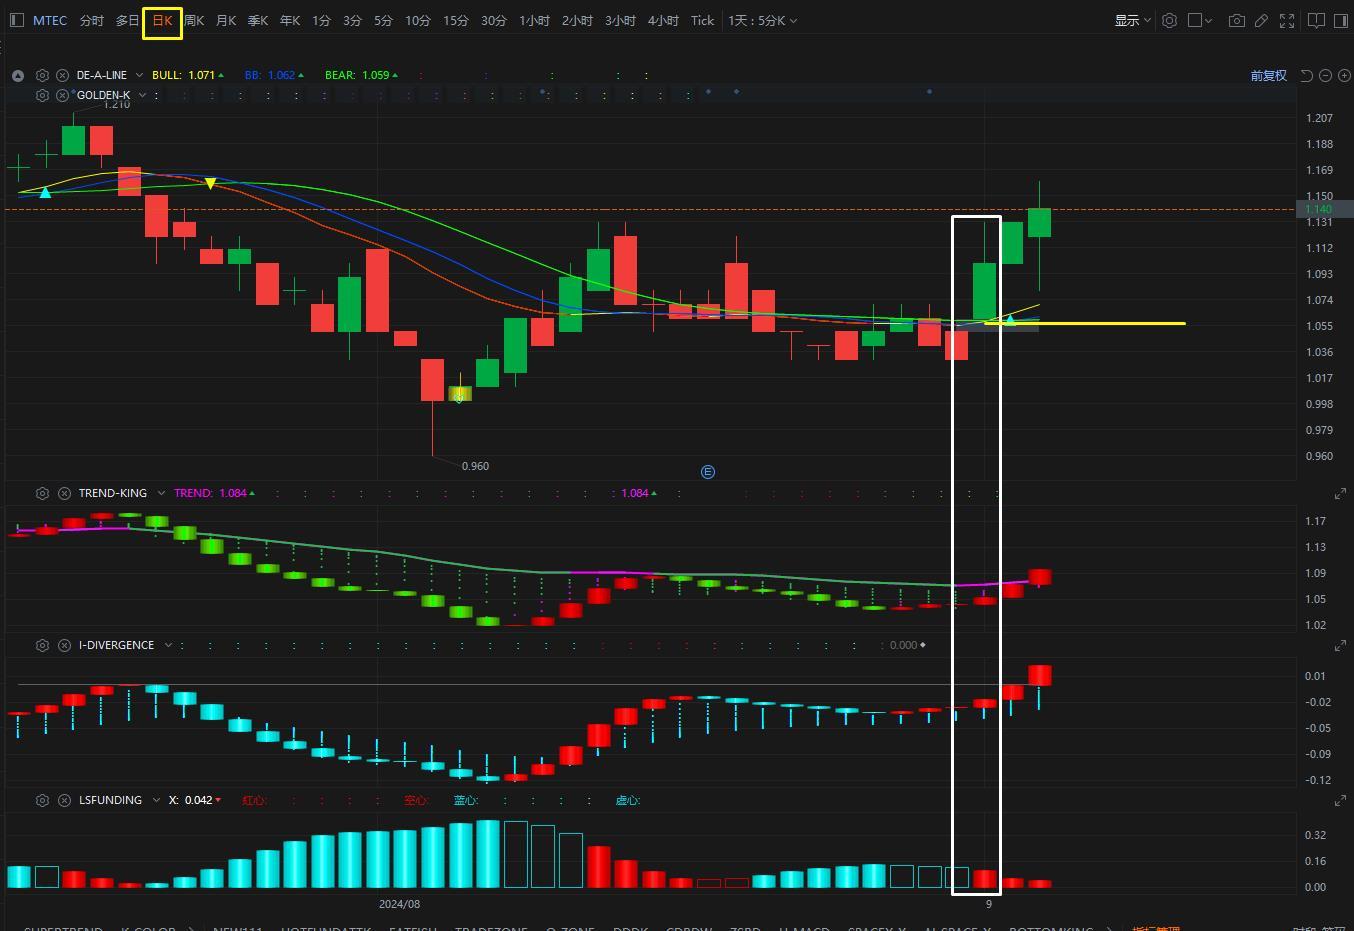Switch to 15分 fifteen-minute chart

click(x=456, y=20)
